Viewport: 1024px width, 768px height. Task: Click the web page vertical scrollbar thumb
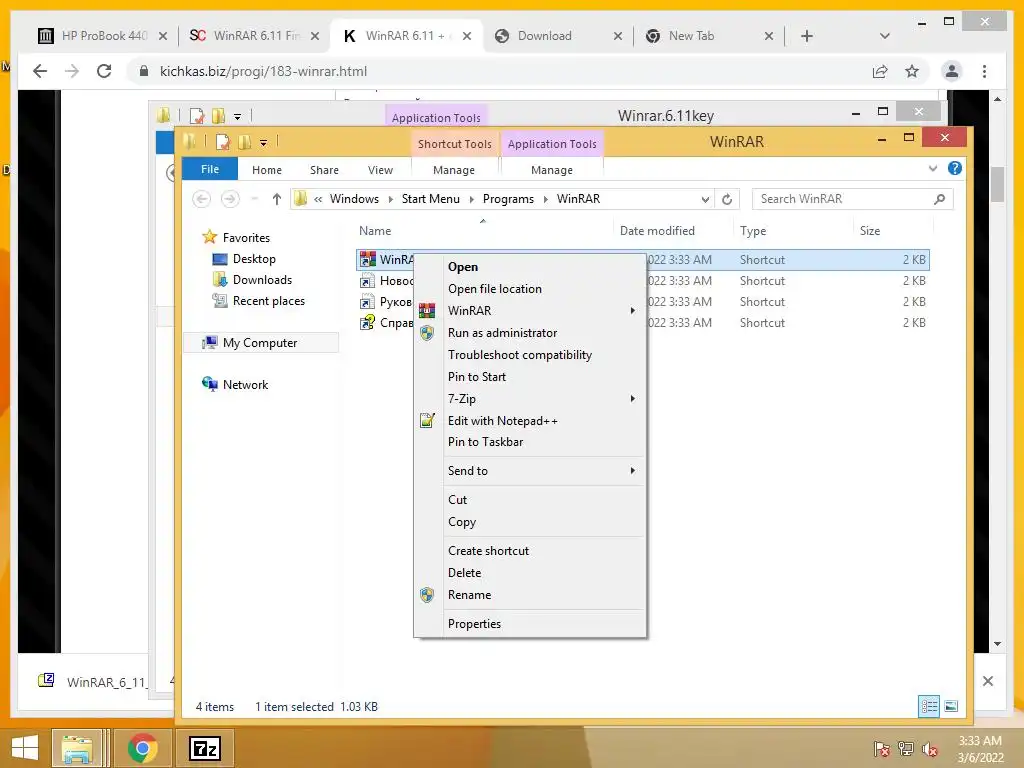coord(997,185)
